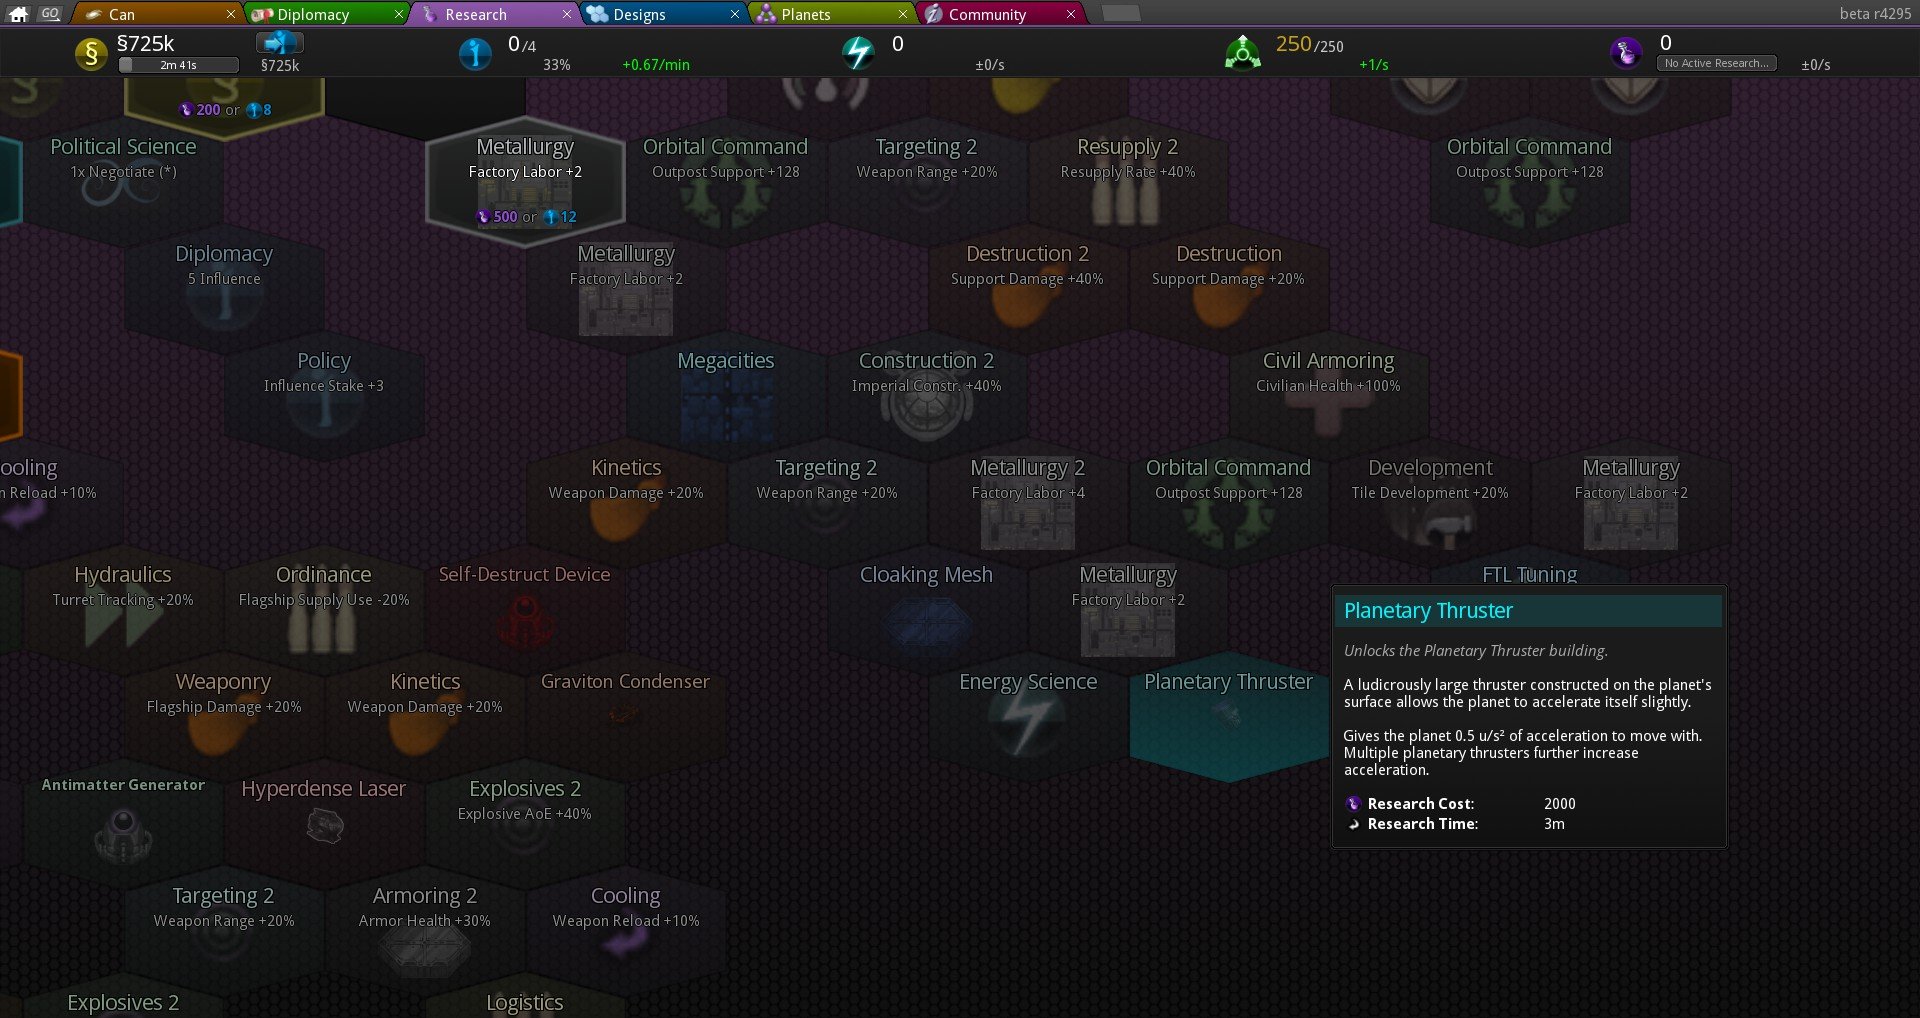The height and width of the screenshot is (1018, 1920).
Task: Click the purple research flask icon
Action: click(1626, 52)
